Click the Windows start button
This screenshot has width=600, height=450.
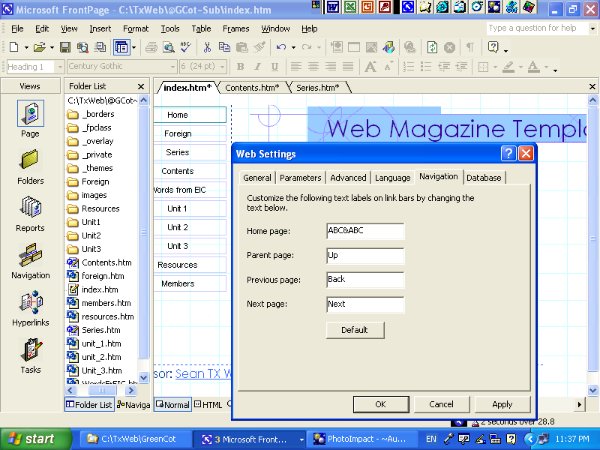(x=36, y=439)
